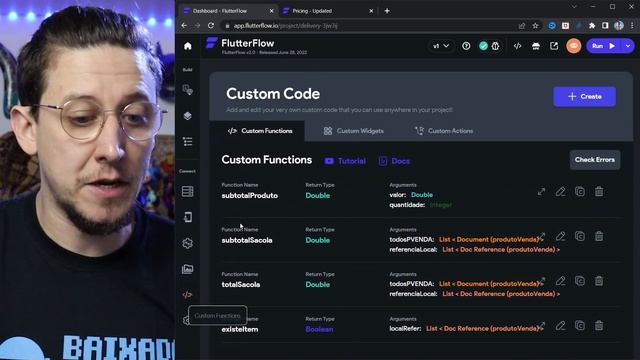Open the Chrome tab search chevron

(x=574, y=7)
